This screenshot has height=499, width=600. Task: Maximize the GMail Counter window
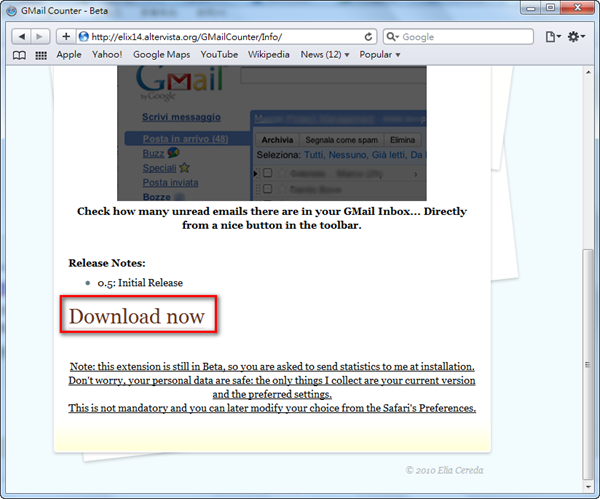click(550, 8)
